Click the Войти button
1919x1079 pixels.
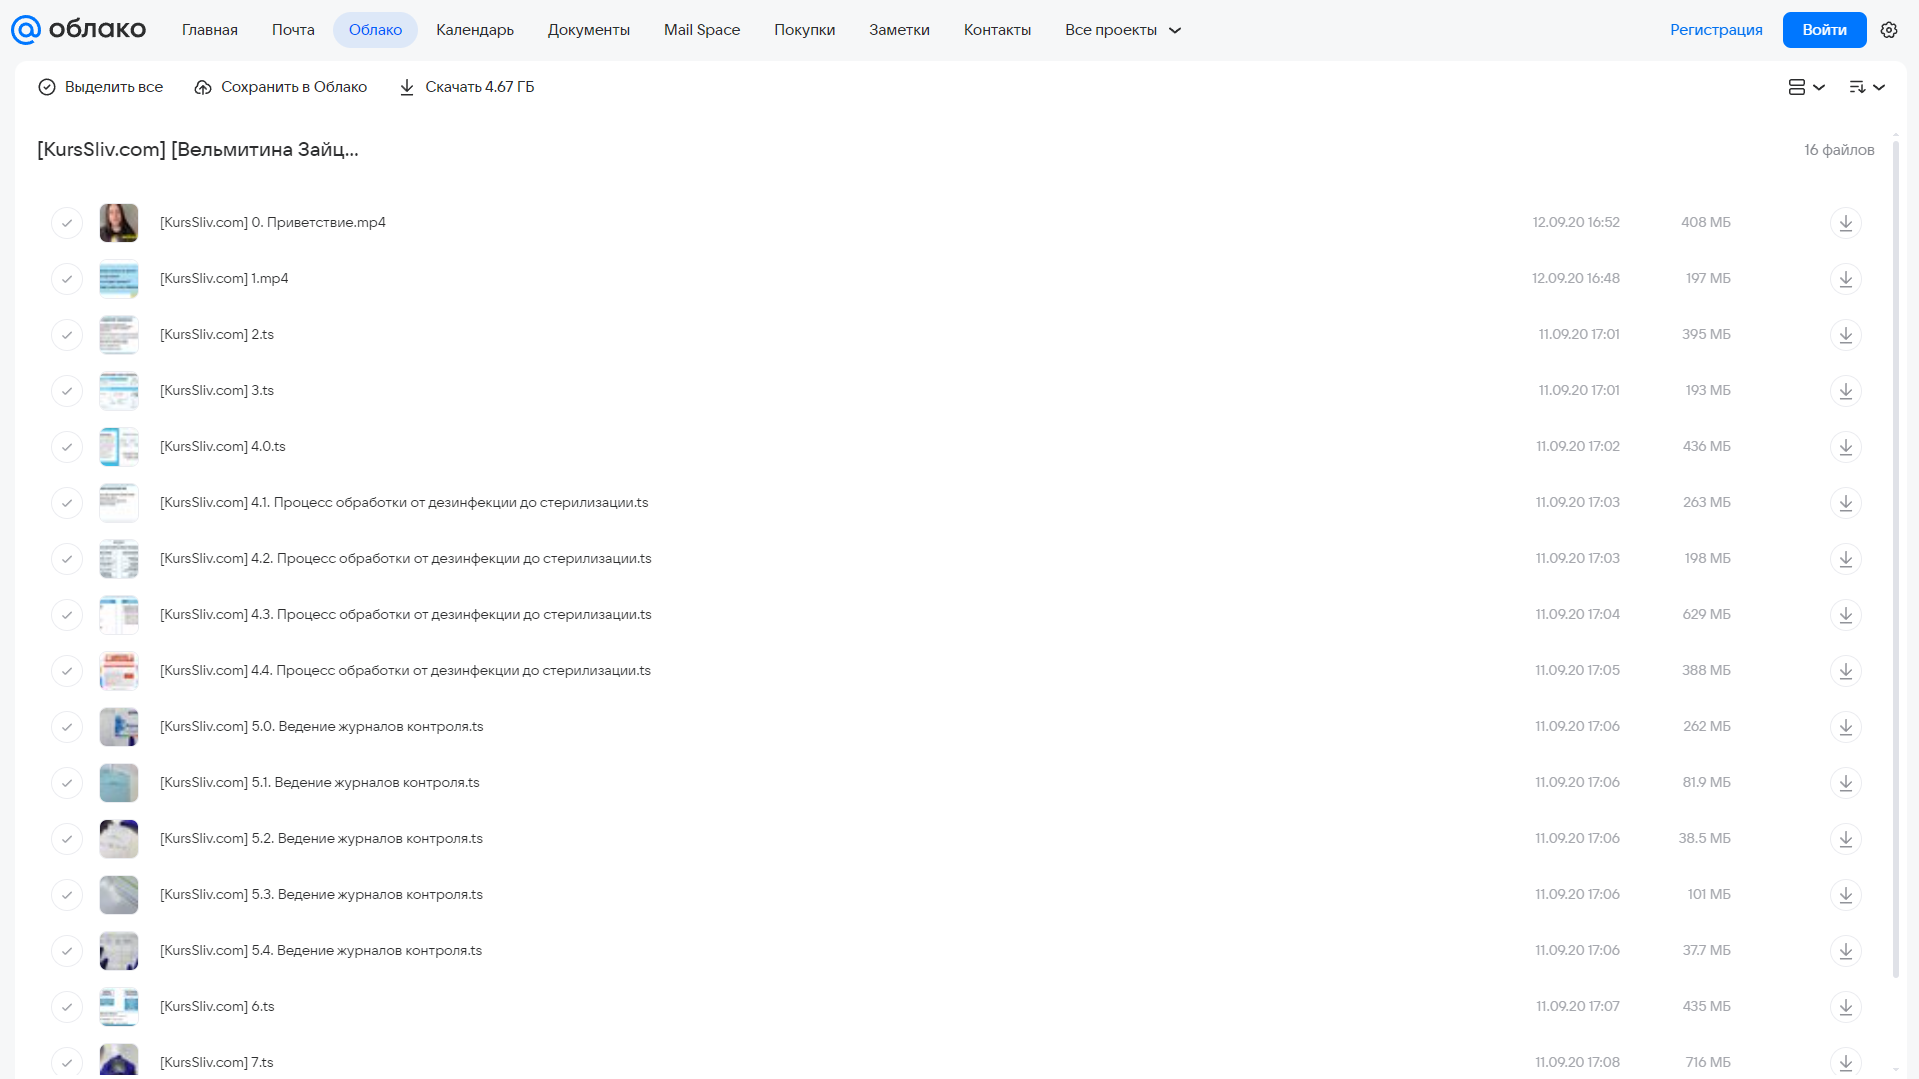click(1824, 30)
